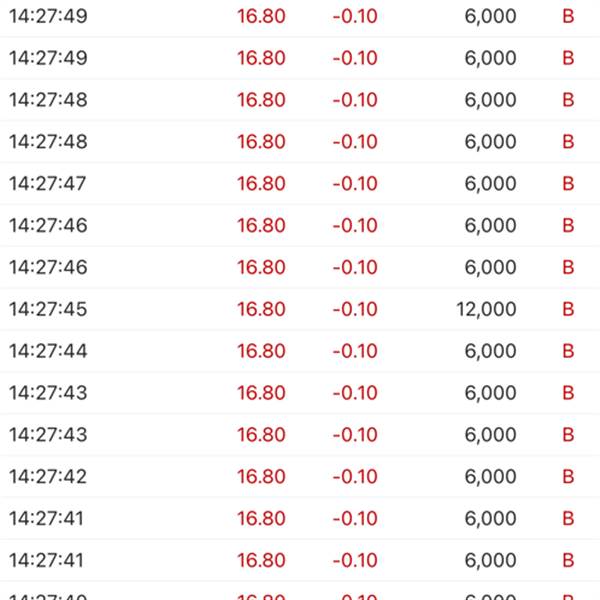Click the 14:27:42 timestamp

click(x=48, y=476)
